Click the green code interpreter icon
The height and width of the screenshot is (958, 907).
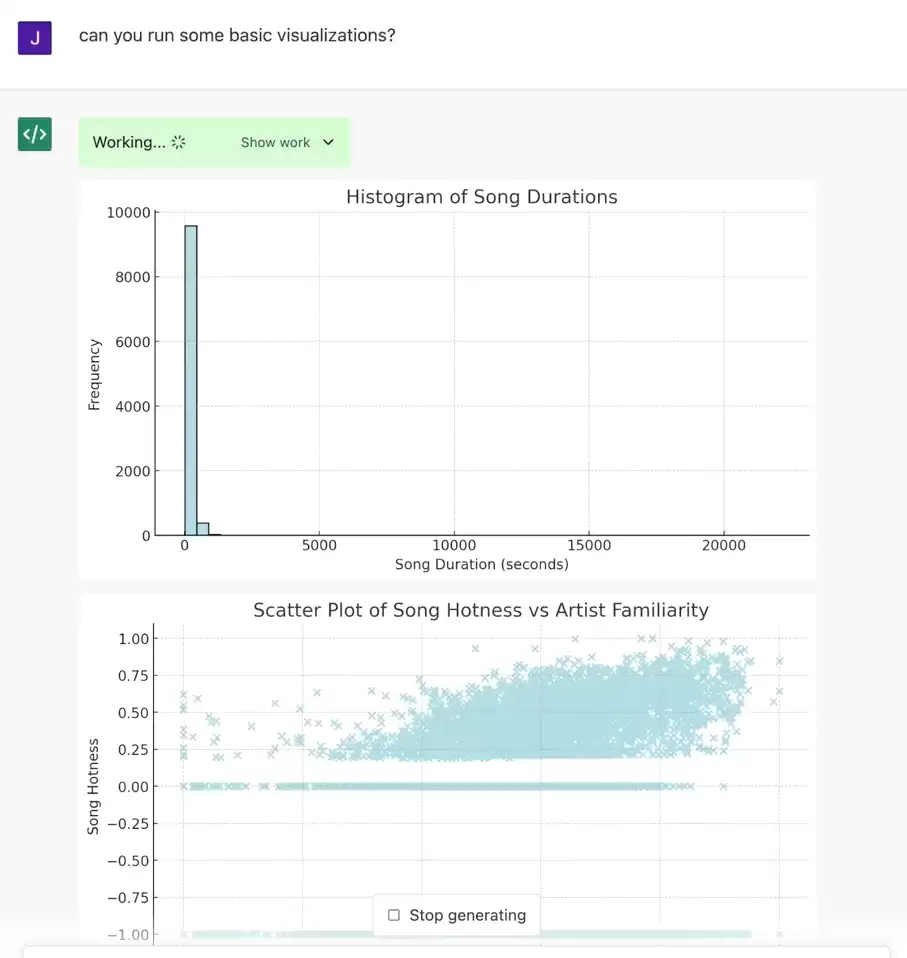pos(35,134)
